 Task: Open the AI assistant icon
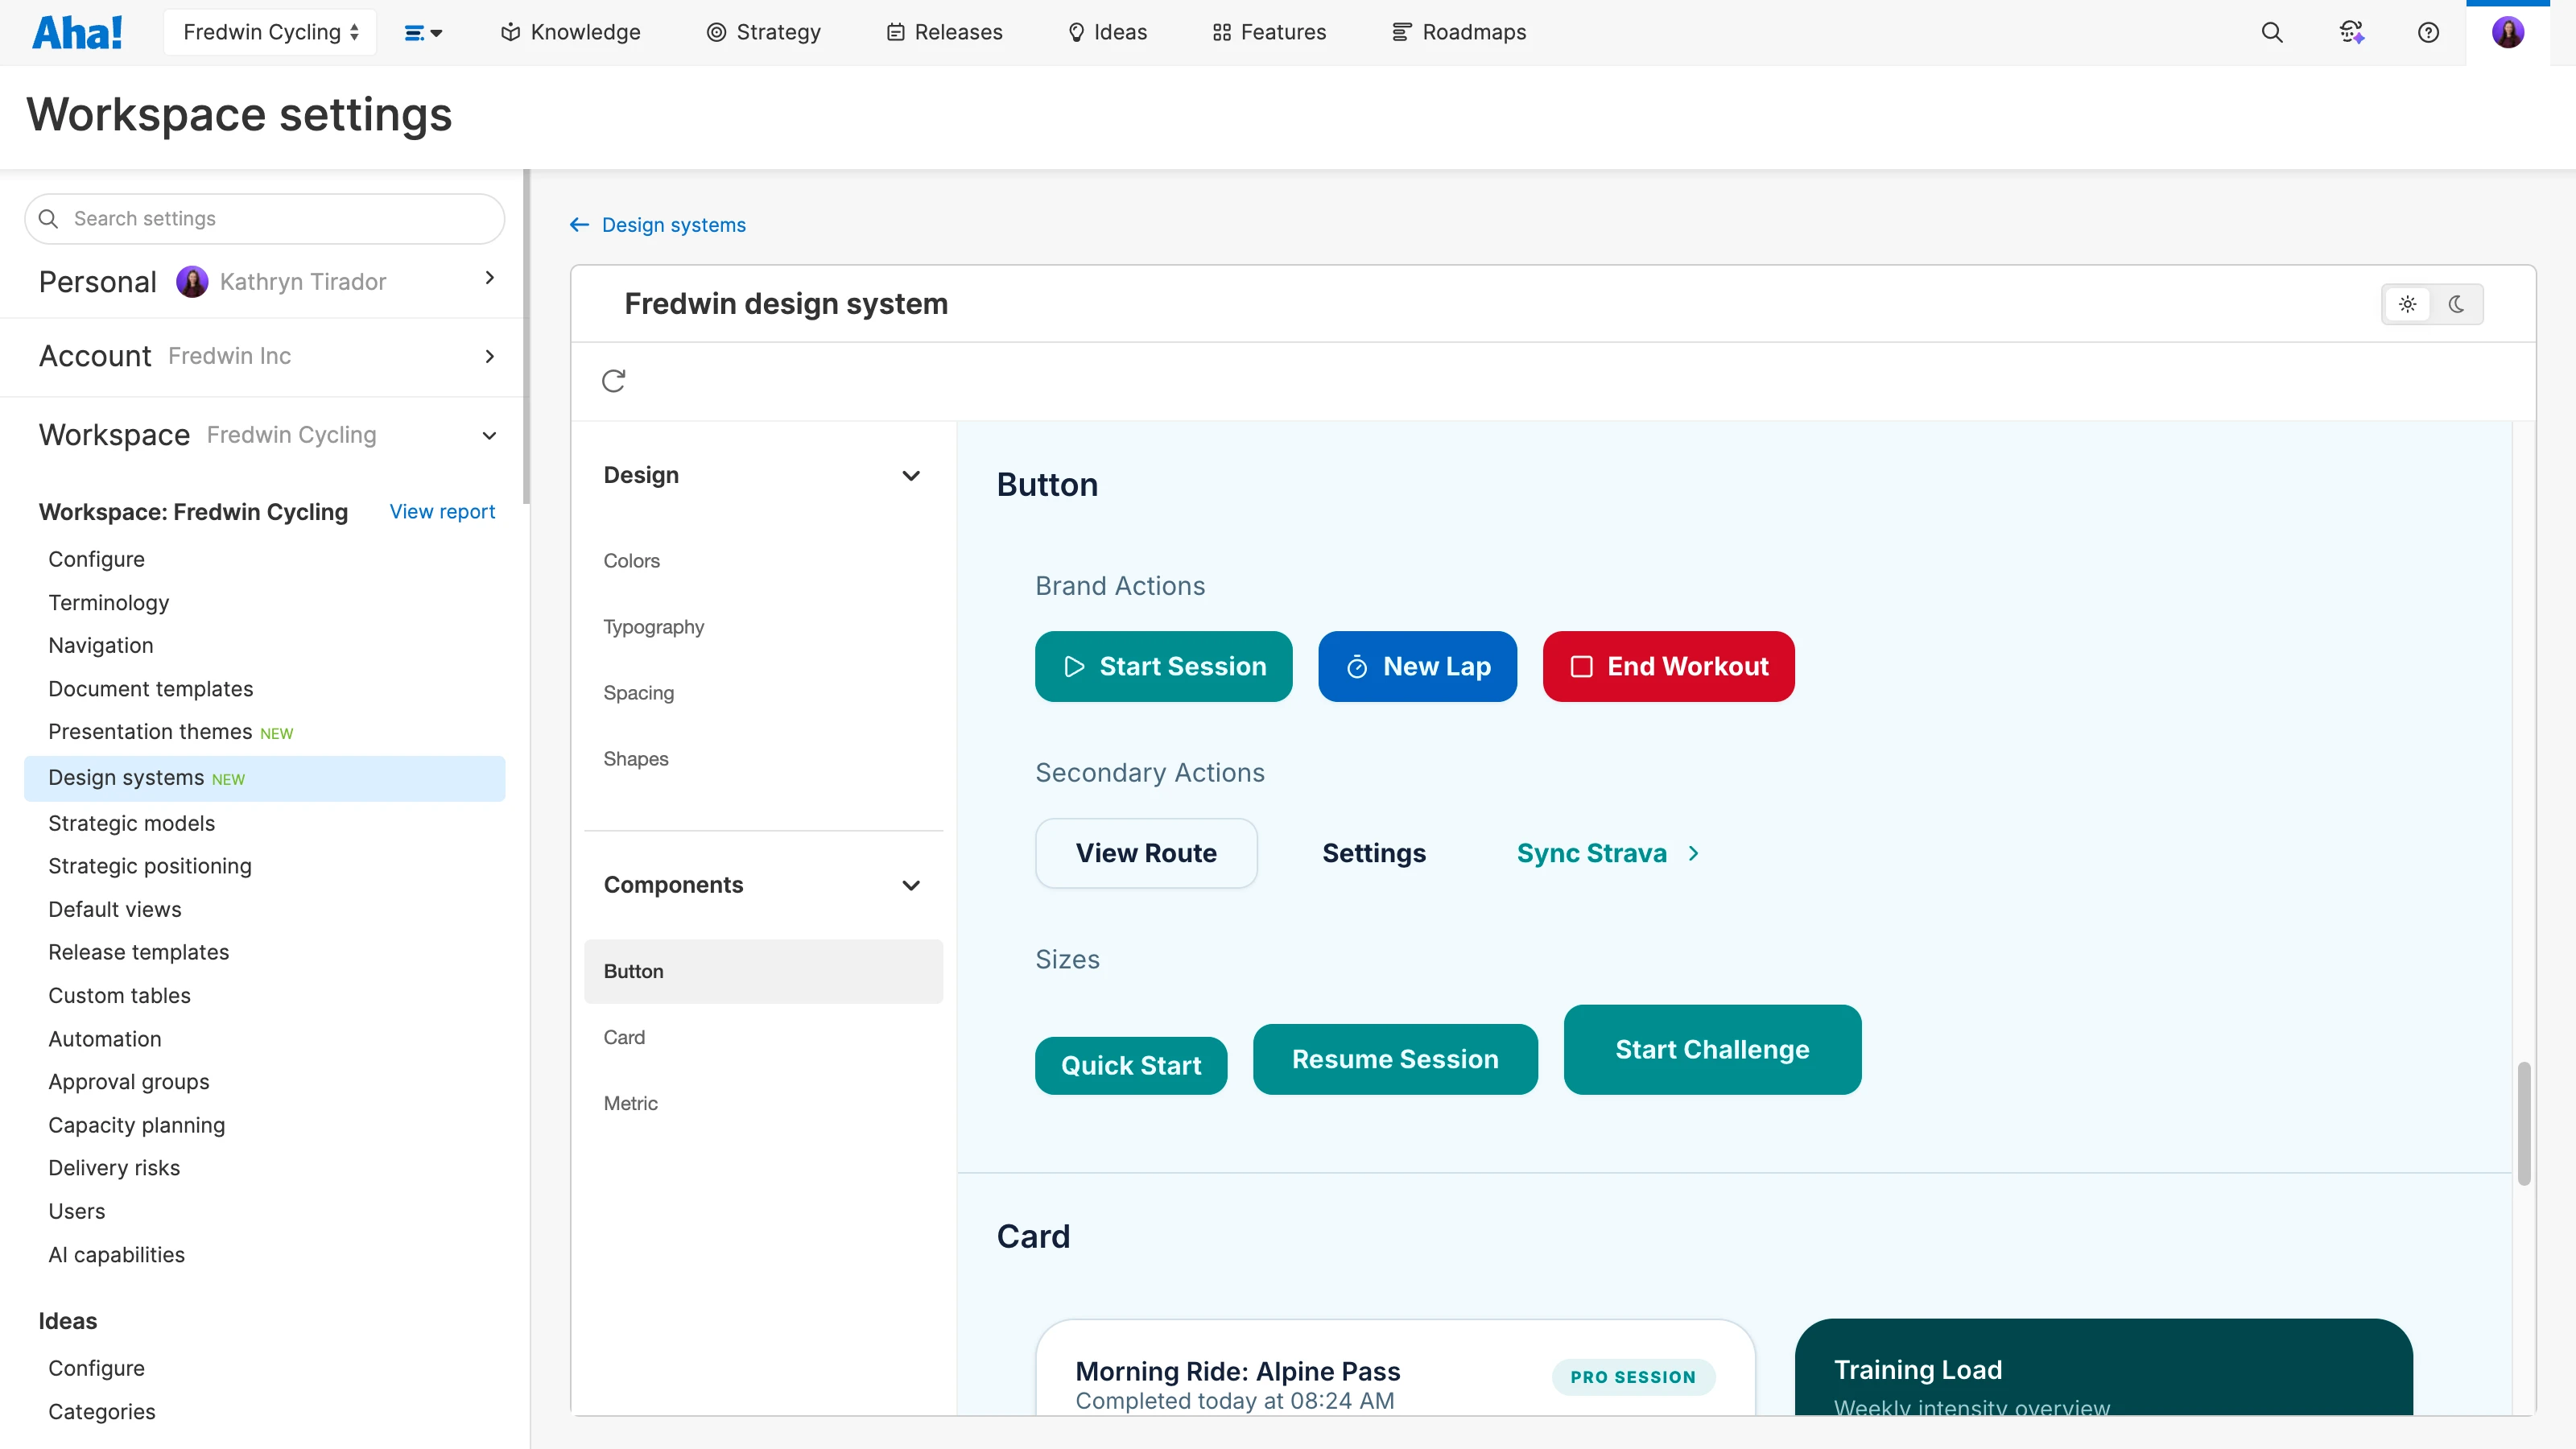[2351, 32]
